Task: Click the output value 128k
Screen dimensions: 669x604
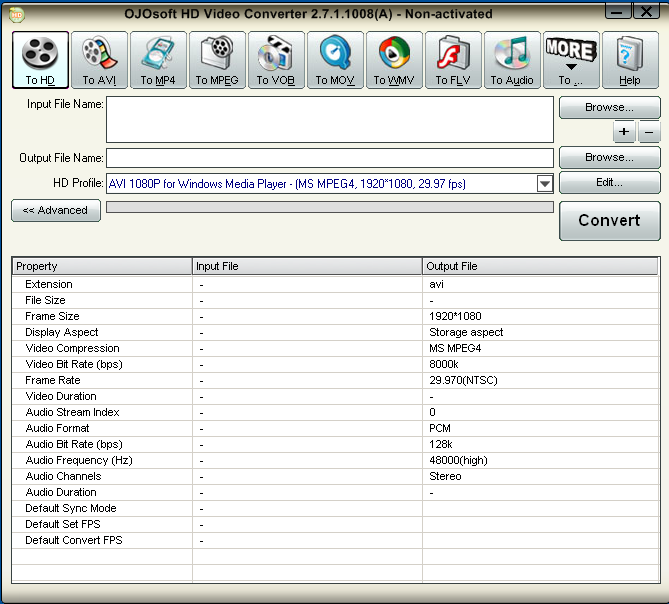Action: click(441, 444)
